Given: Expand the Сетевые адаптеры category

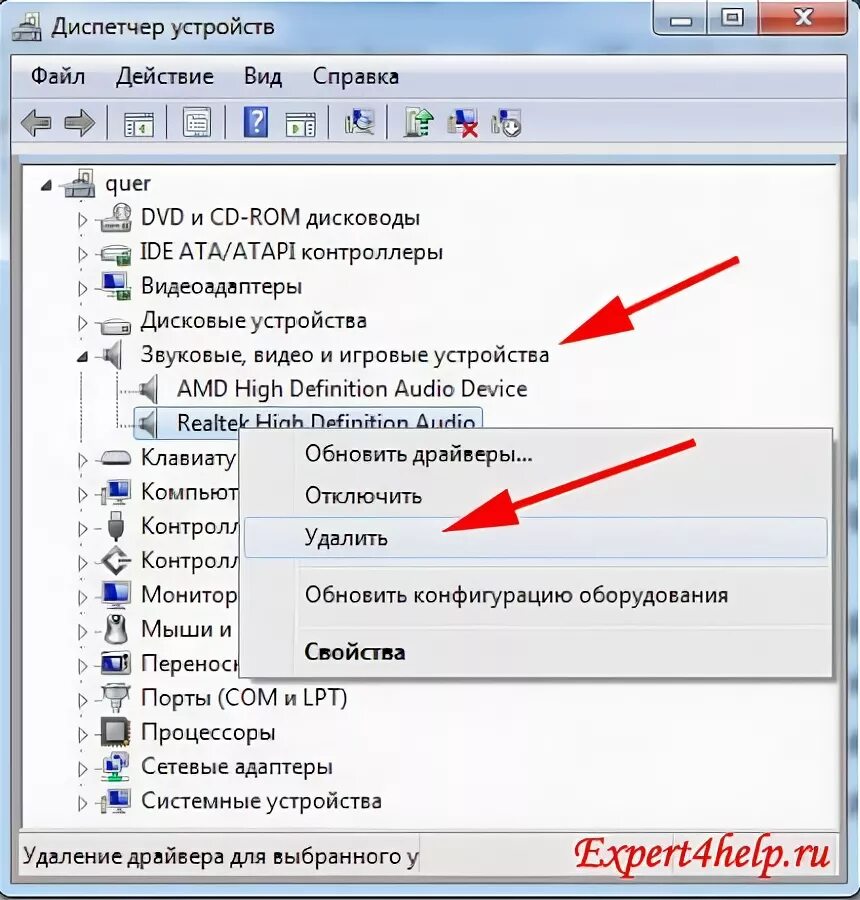Looking at the screenshot, I should click(x=82, y=766).
